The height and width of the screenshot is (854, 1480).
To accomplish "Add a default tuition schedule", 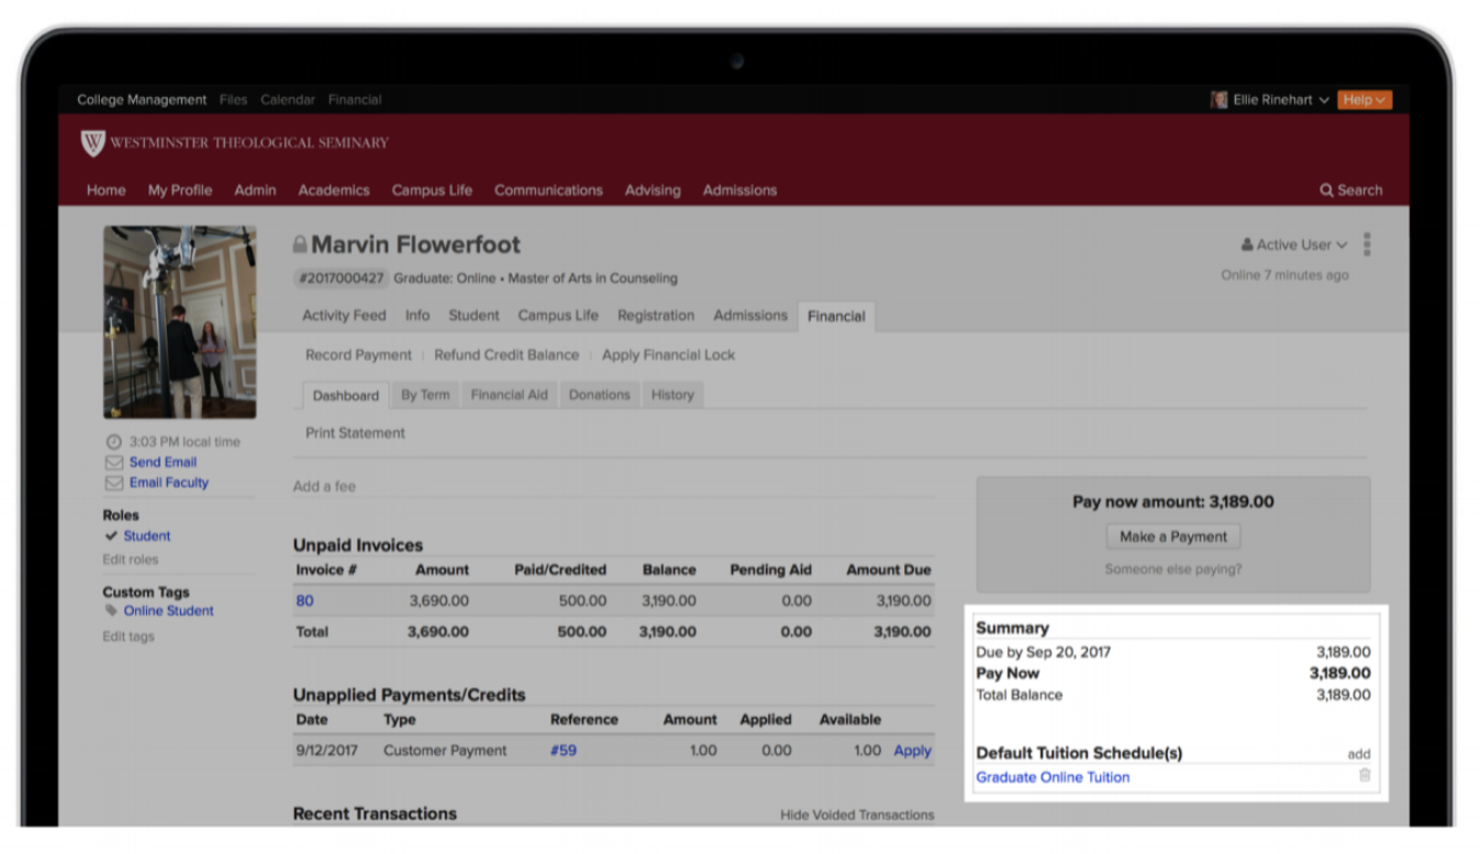I will pyautogui.click(x=1358, y=754).
